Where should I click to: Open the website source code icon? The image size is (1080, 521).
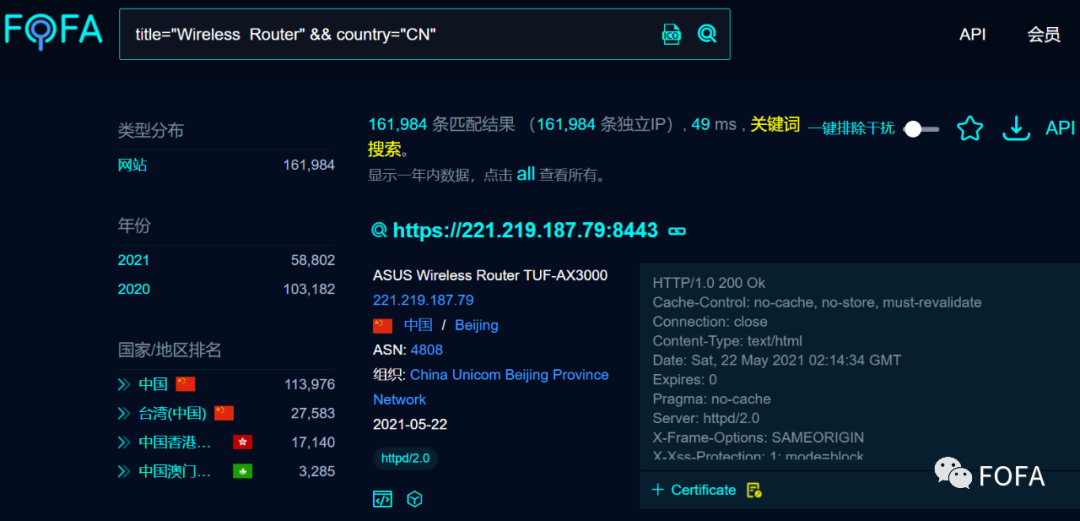[382, 499]
